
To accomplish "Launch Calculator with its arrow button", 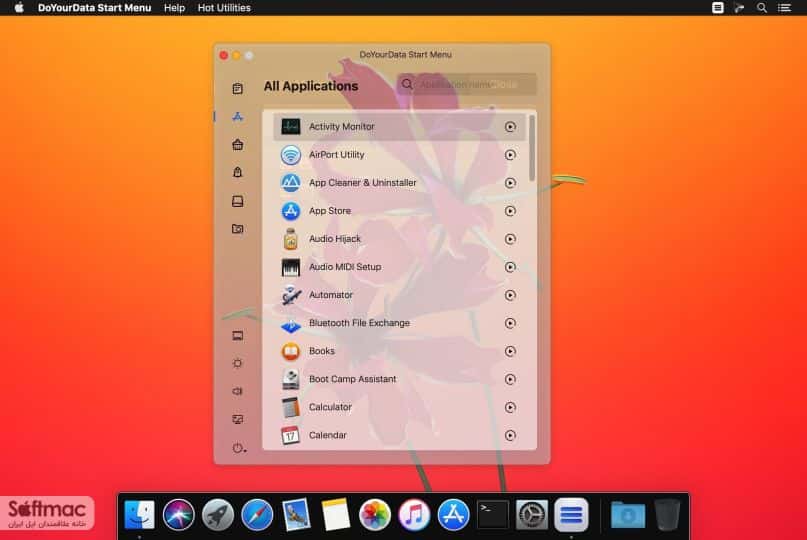I will pyautogui.click(x=510, y=407).
